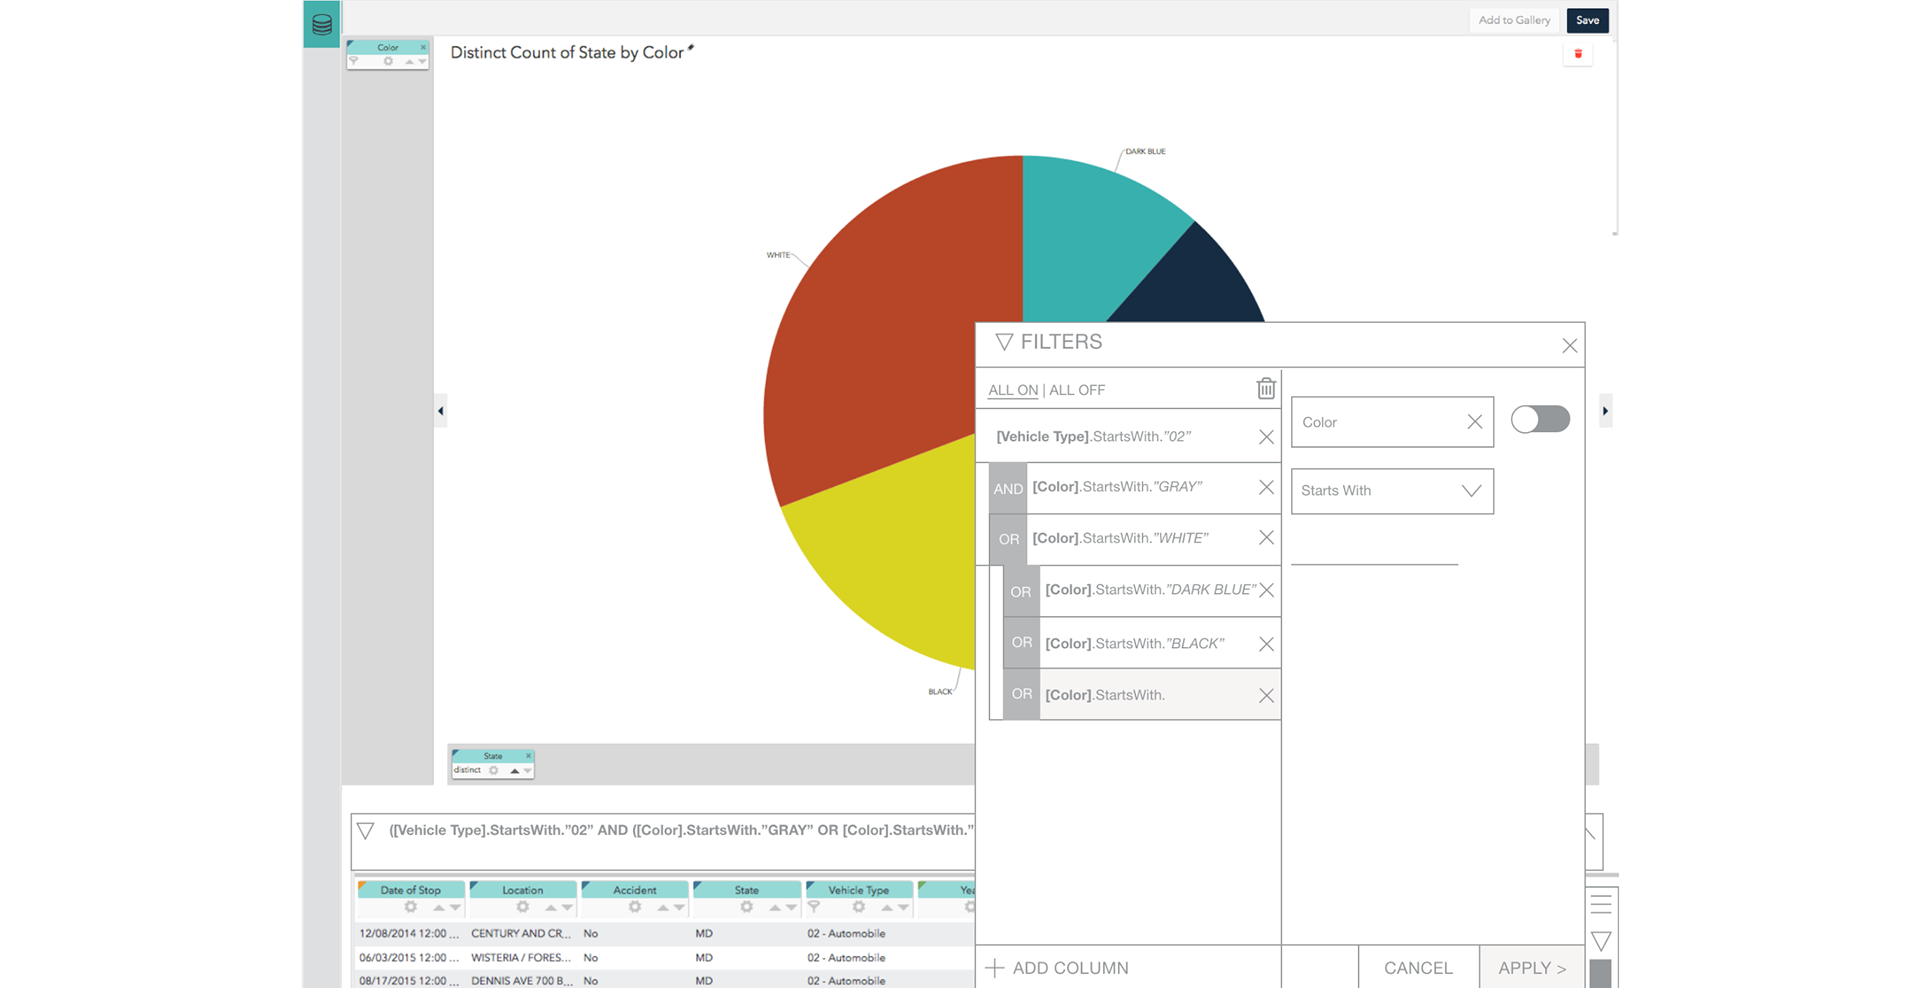
Task: Apply the filters
Action: click(1532, 968)
